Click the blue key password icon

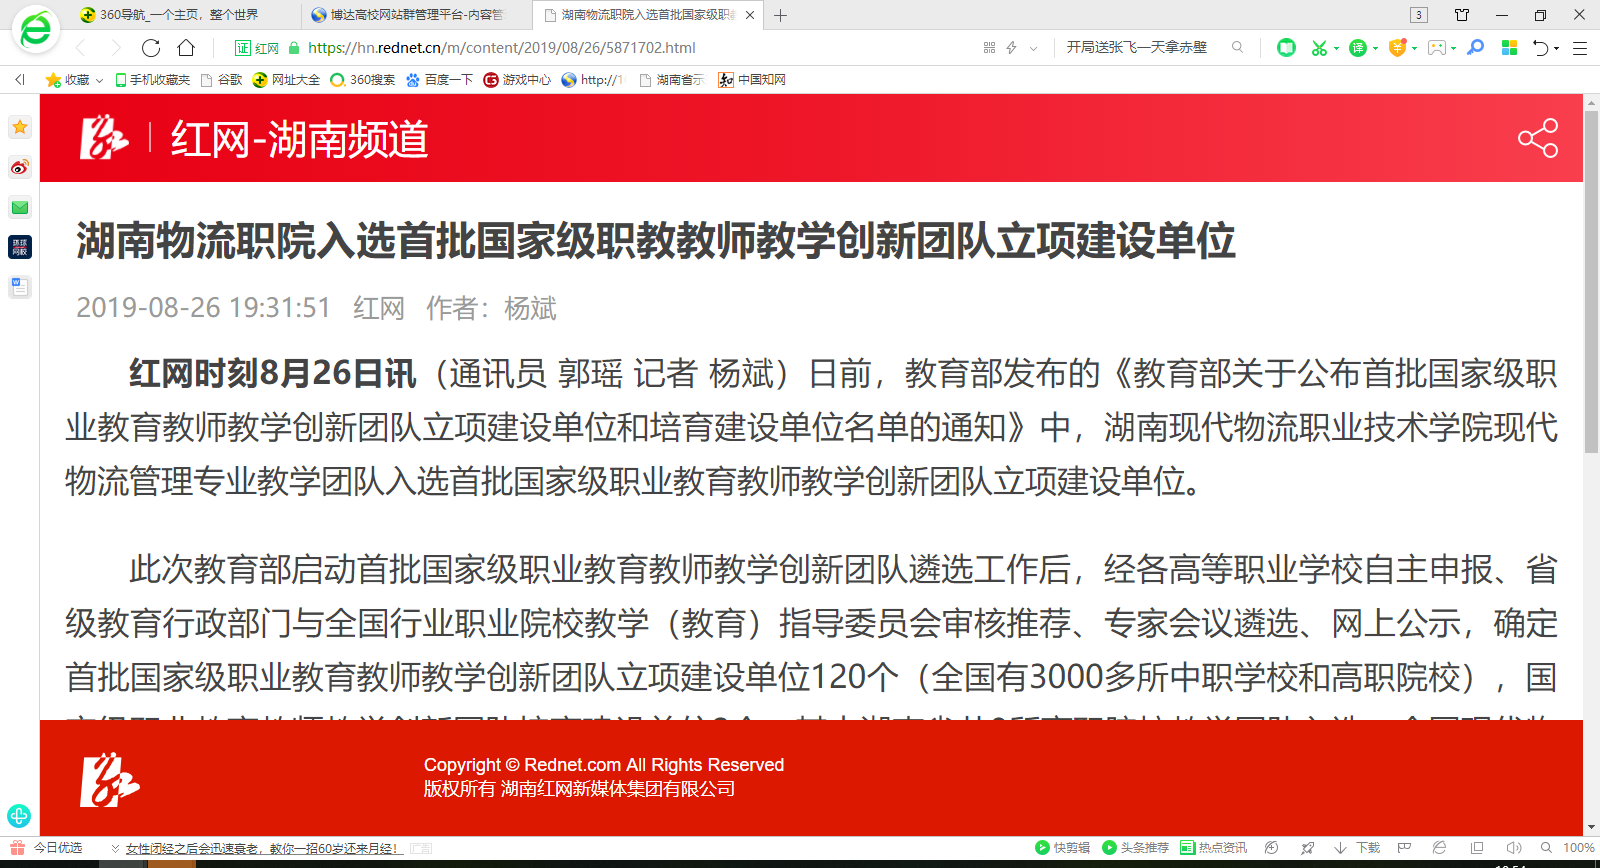click(1475, 48)
